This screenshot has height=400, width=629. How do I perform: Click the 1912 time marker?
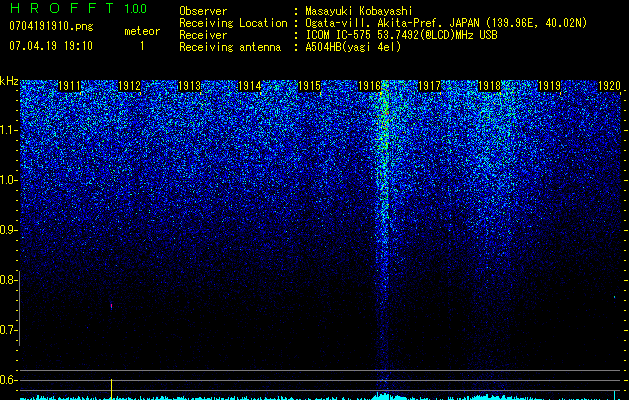point(130,86)
